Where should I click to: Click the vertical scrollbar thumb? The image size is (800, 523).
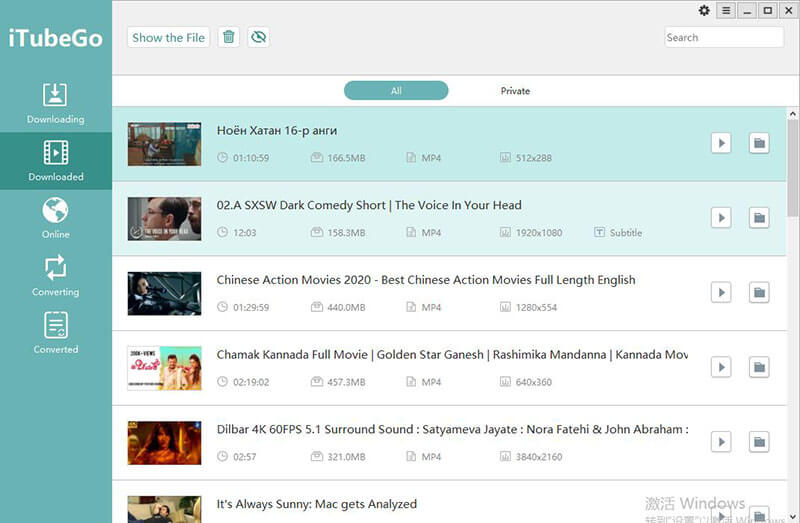click(792, 167)
